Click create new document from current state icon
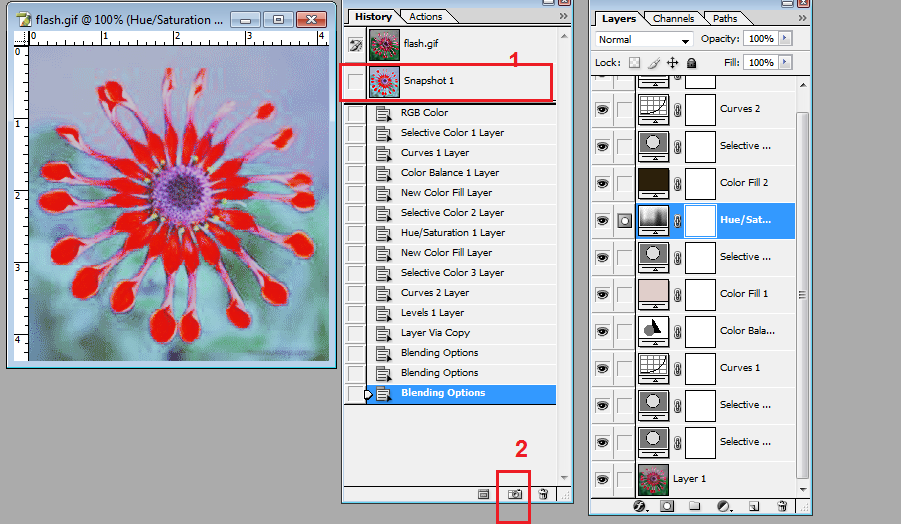This screenshot has height=524, width=901. click(484, 494)
